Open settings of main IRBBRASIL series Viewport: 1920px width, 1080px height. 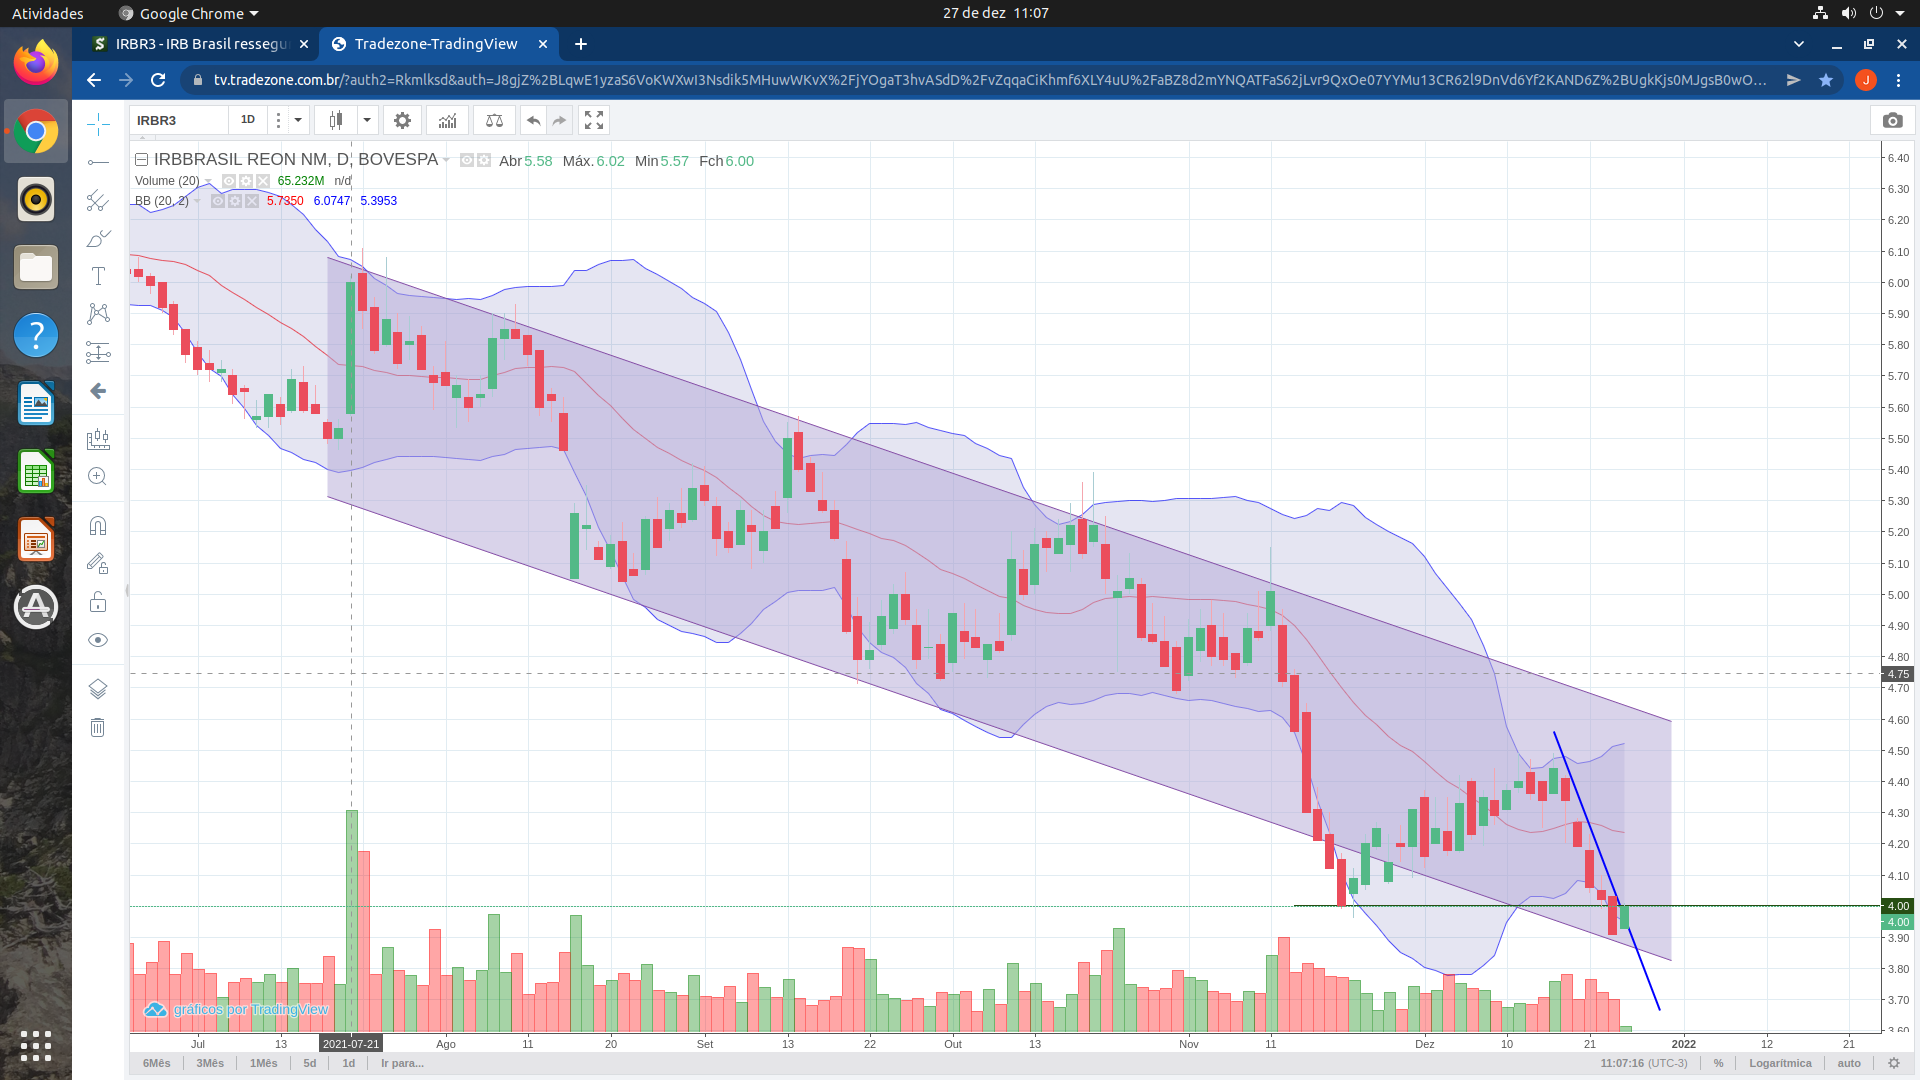coord(484,160)
